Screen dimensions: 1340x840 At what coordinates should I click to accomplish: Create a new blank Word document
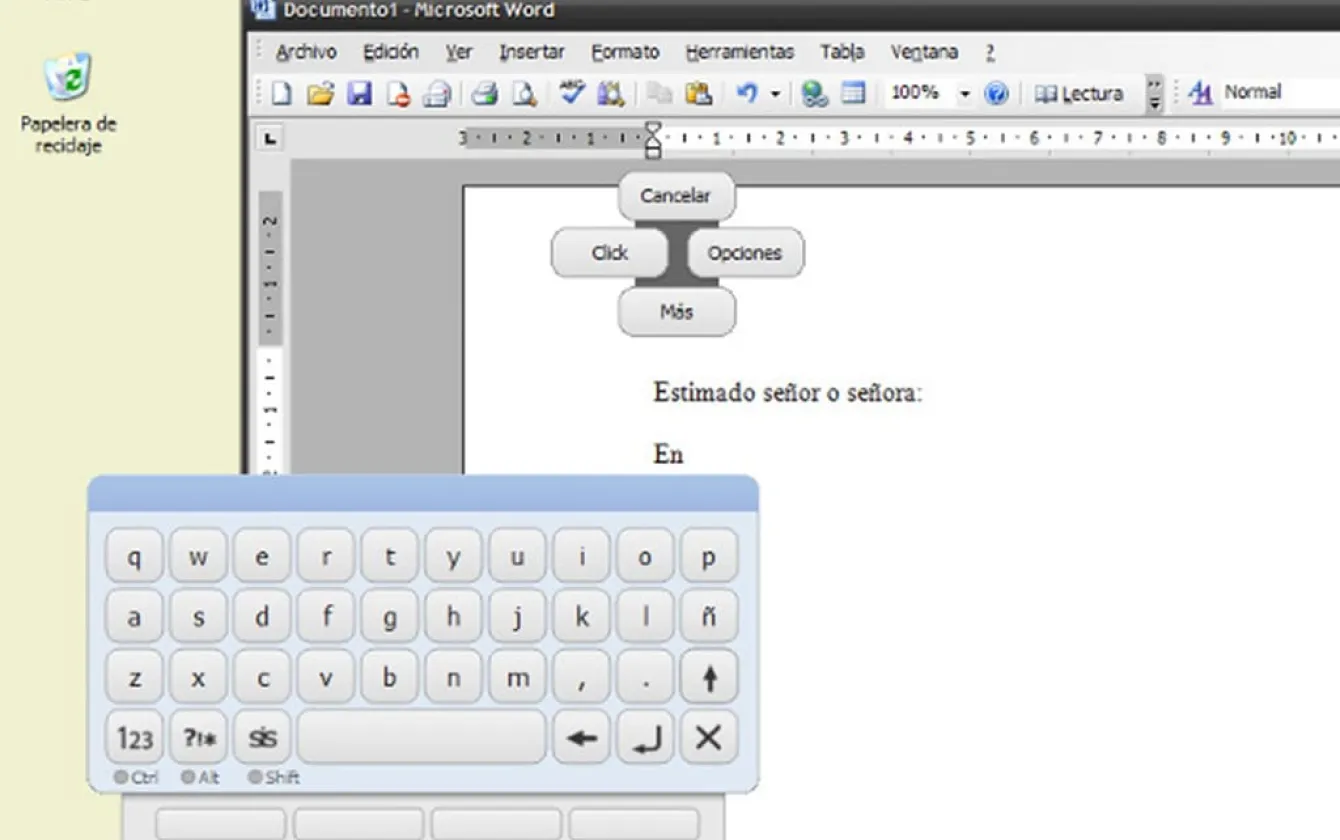coord(282,94)
